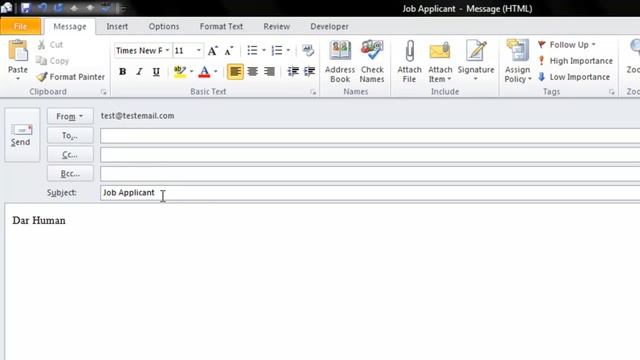Run Check Names
Screen dimensions: 640x360
[x=372, y=61]
